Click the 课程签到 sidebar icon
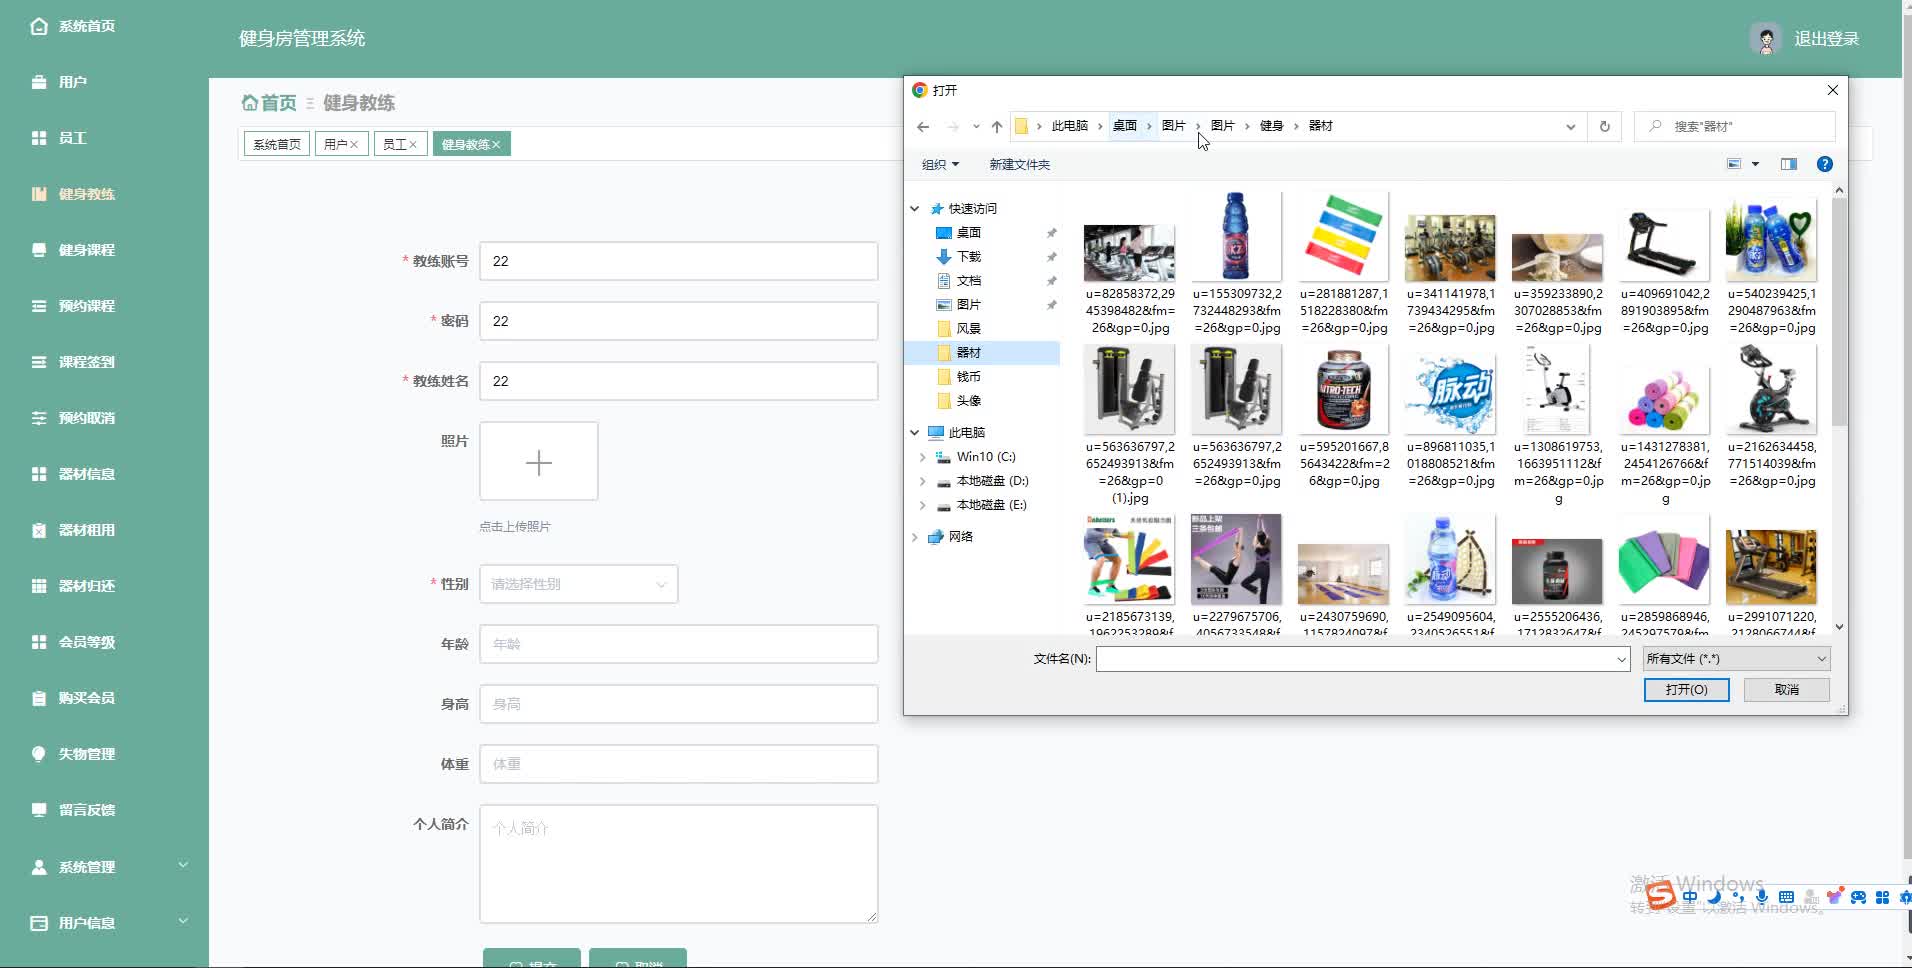The height and width of the screenshot is (968, 1912). (x=39, y=362)
